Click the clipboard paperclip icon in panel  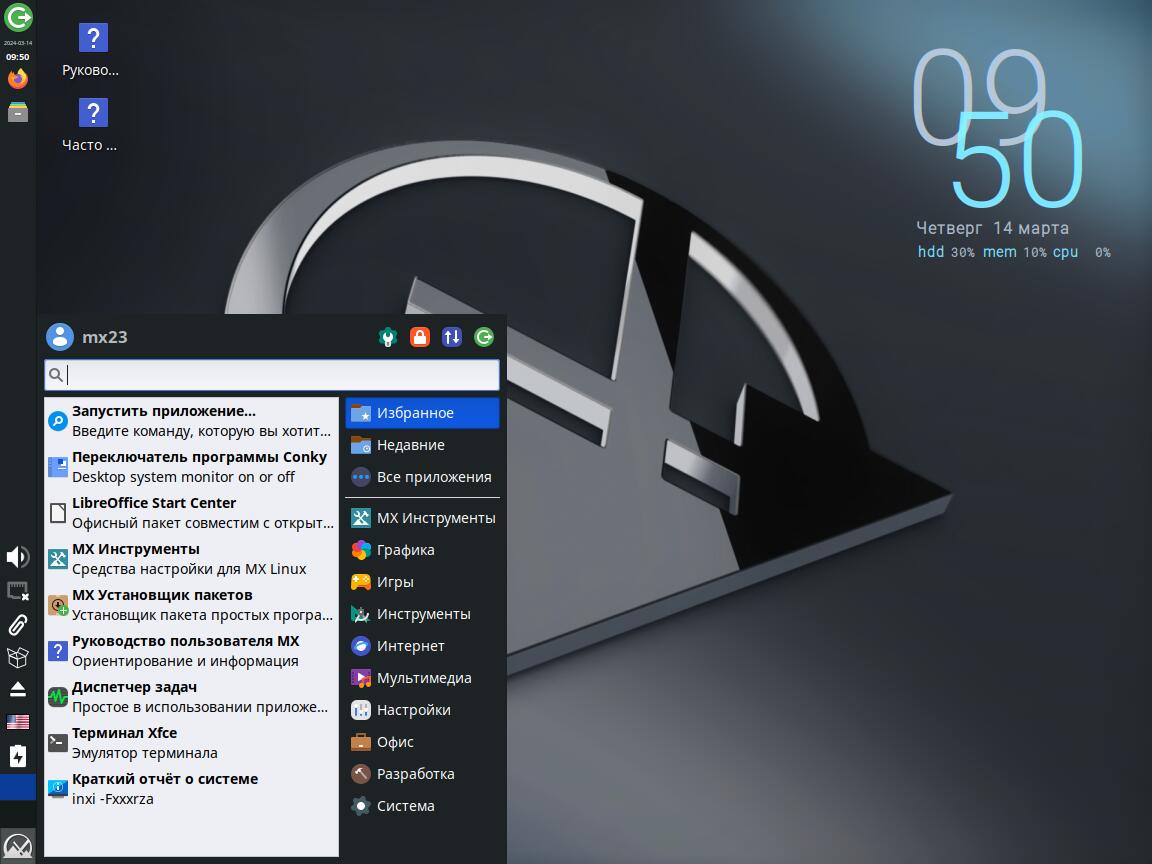pos(18,625)
